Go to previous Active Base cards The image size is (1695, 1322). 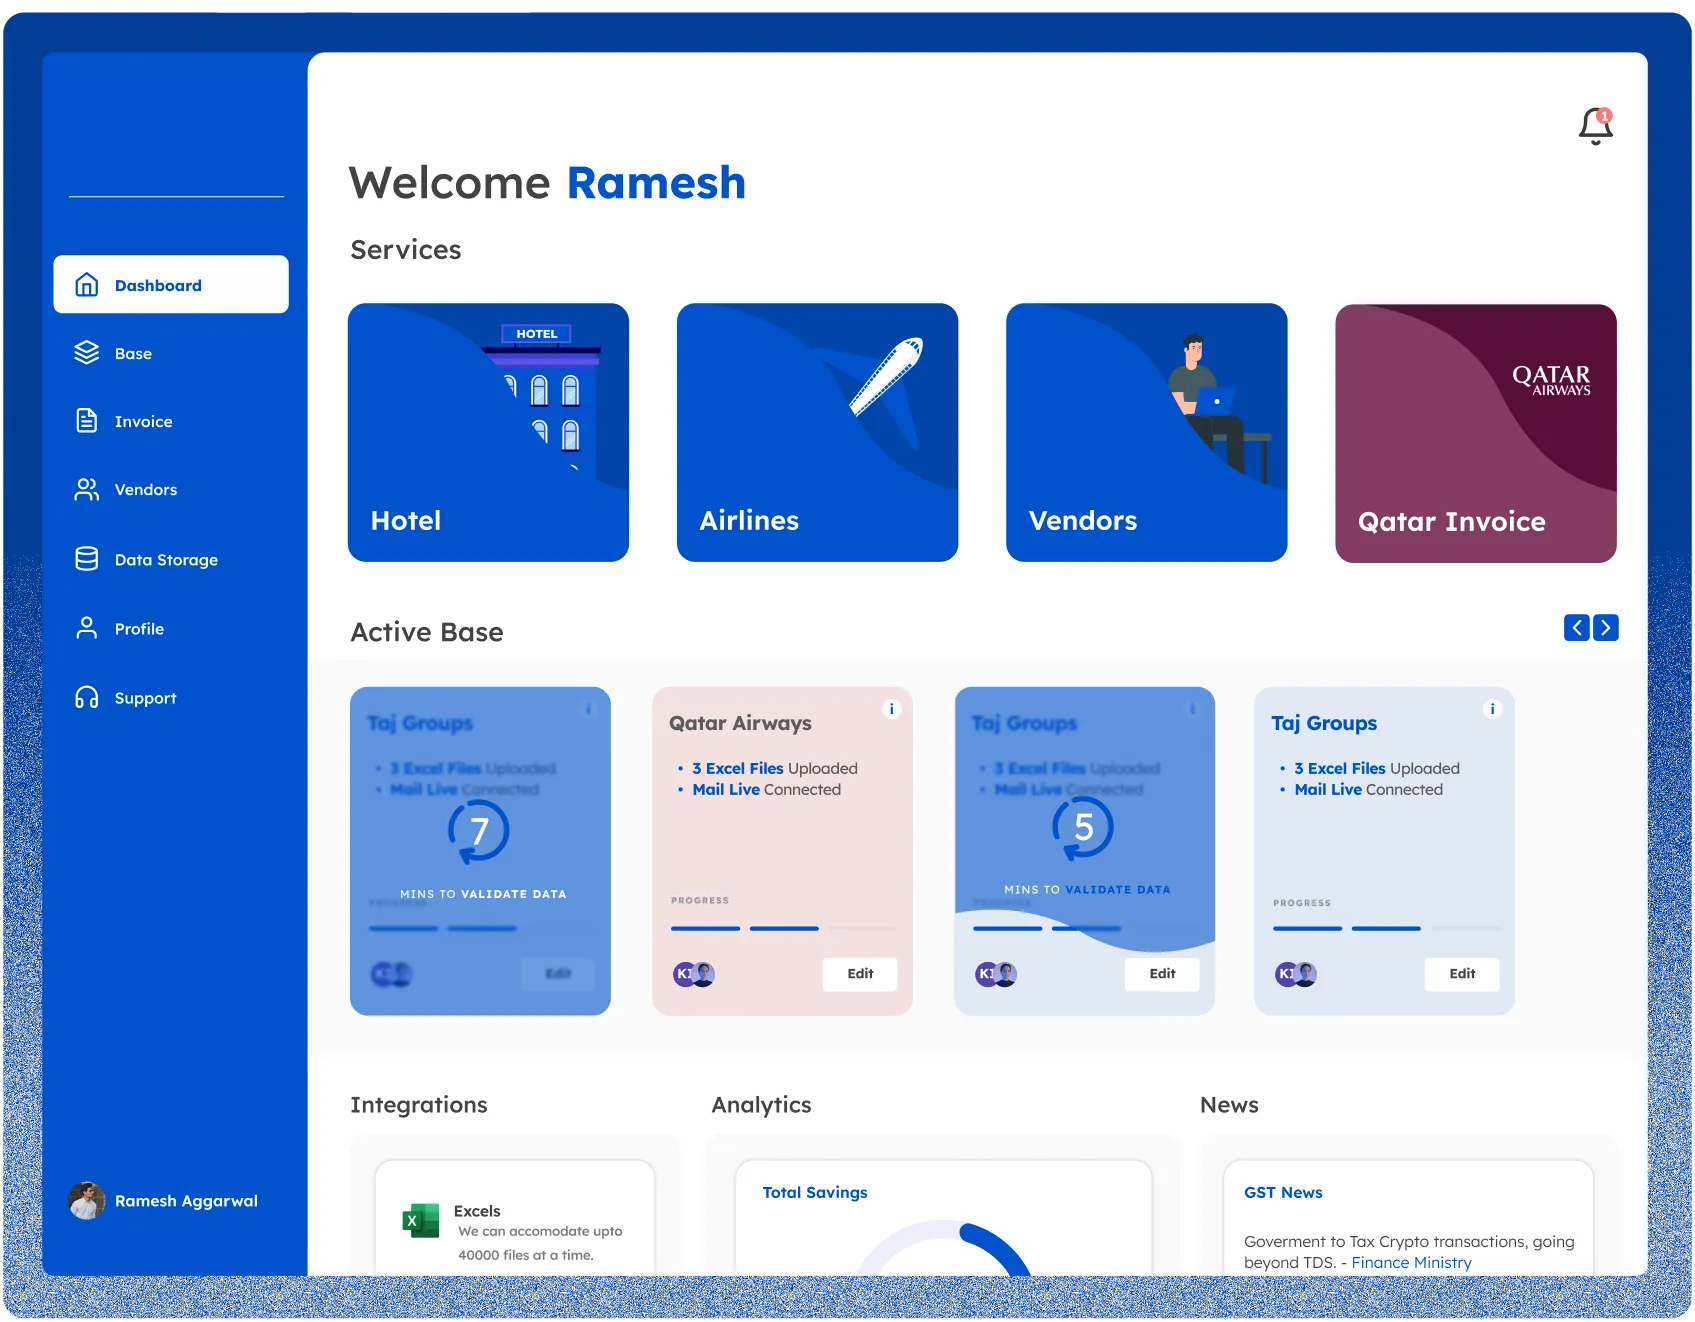pyautogui.click(x=1576, y=628)
